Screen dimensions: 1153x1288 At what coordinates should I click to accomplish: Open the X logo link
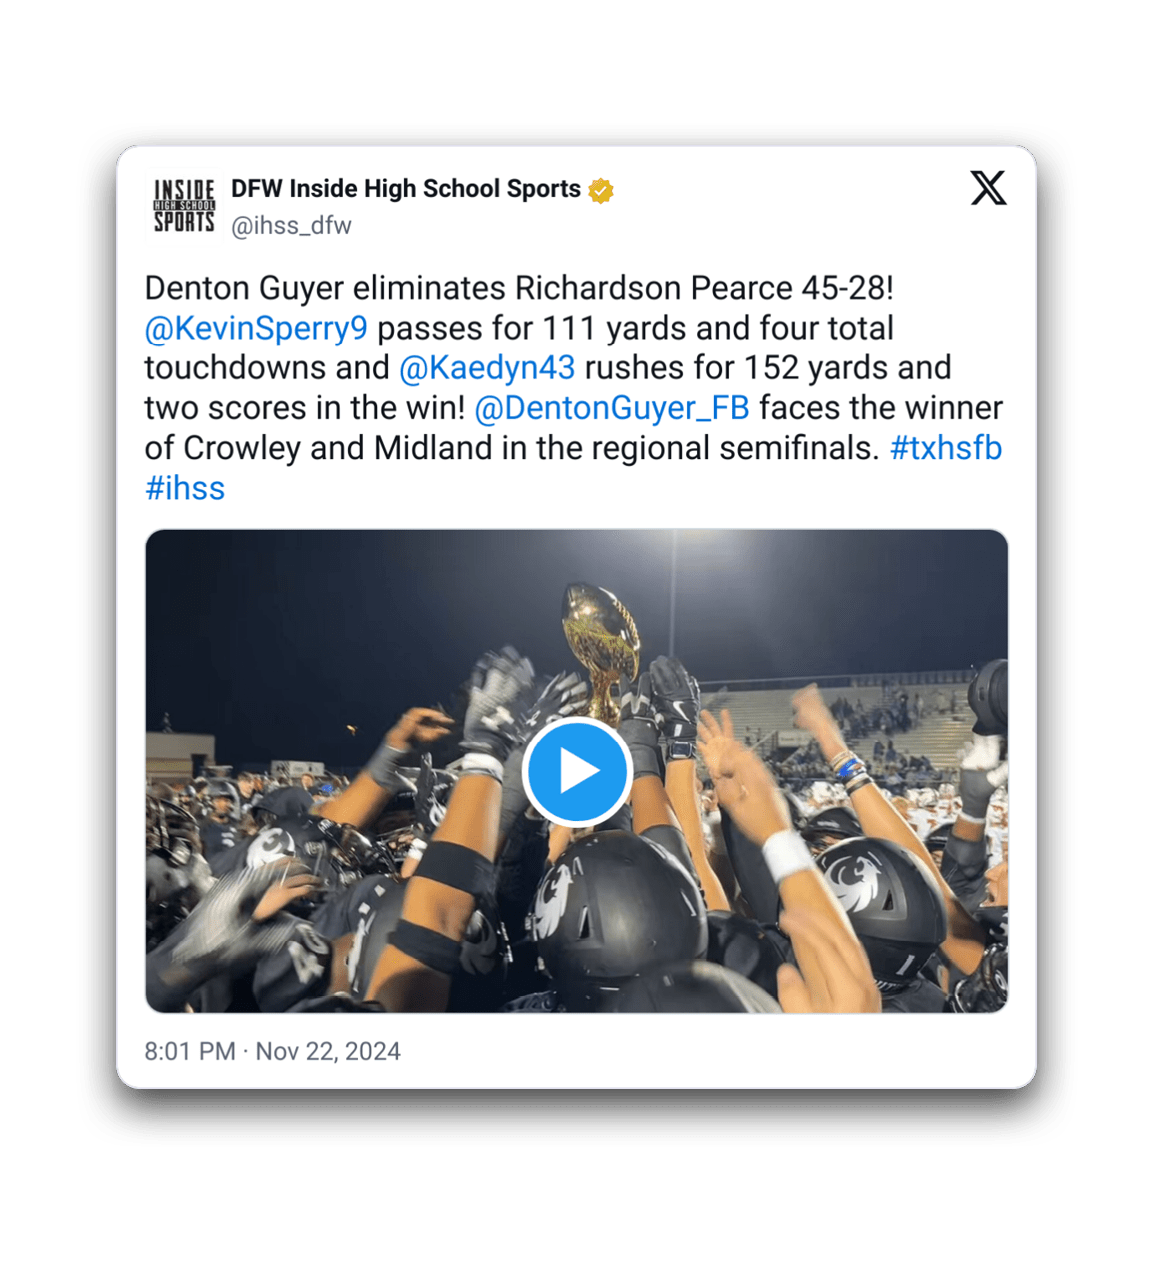tap(988, 188)
